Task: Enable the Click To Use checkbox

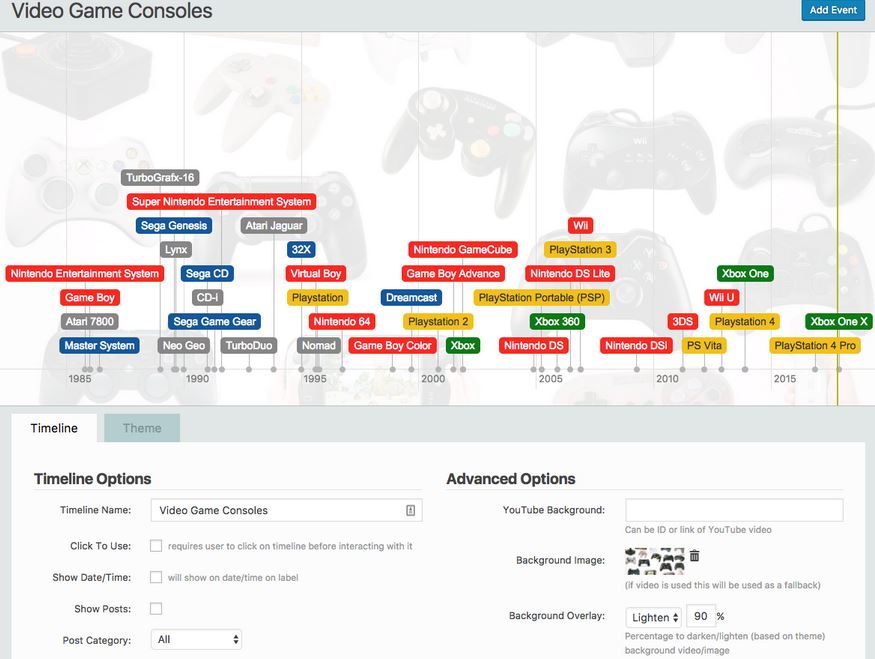Action: [156, 546]
